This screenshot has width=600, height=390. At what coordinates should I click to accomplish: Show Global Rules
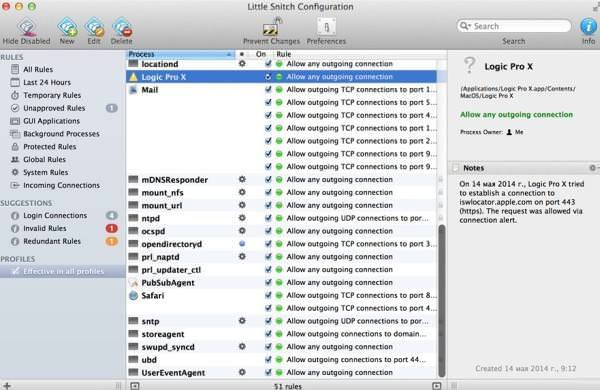tap(44, 159)
